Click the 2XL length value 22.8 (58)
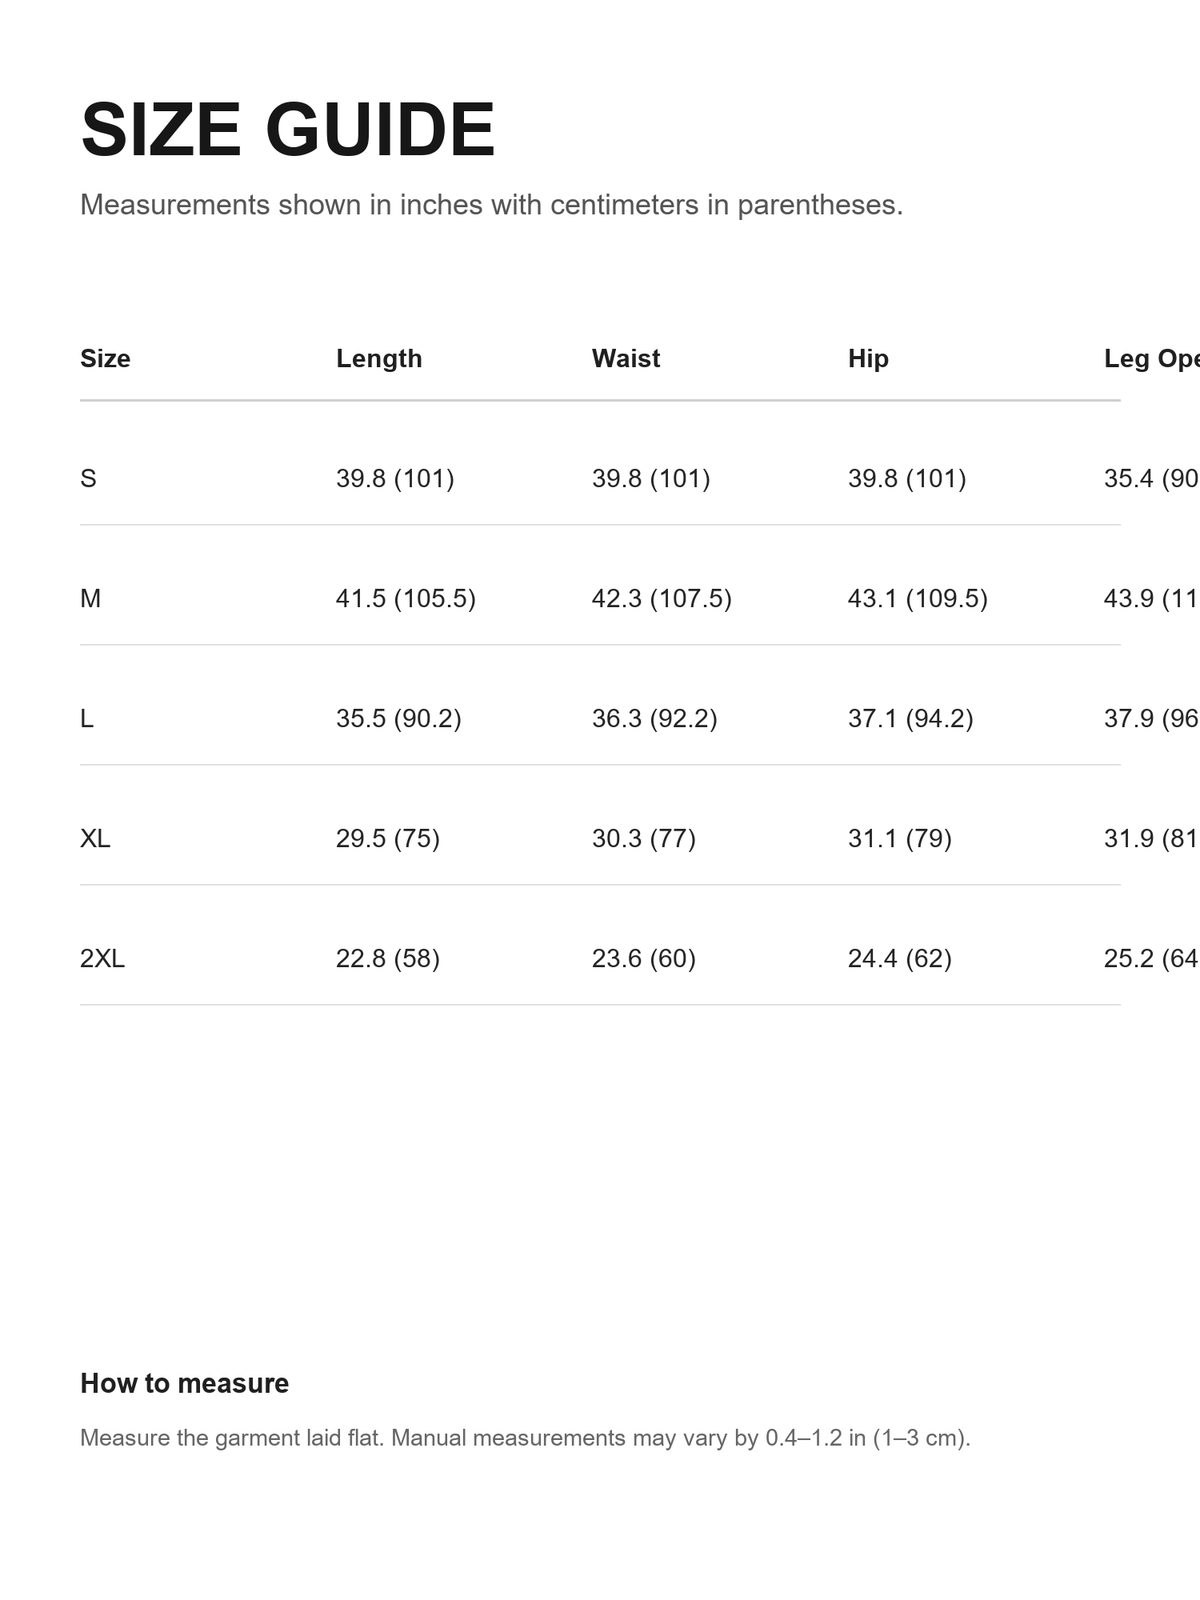1200x1600 pixels. point(388,958)
